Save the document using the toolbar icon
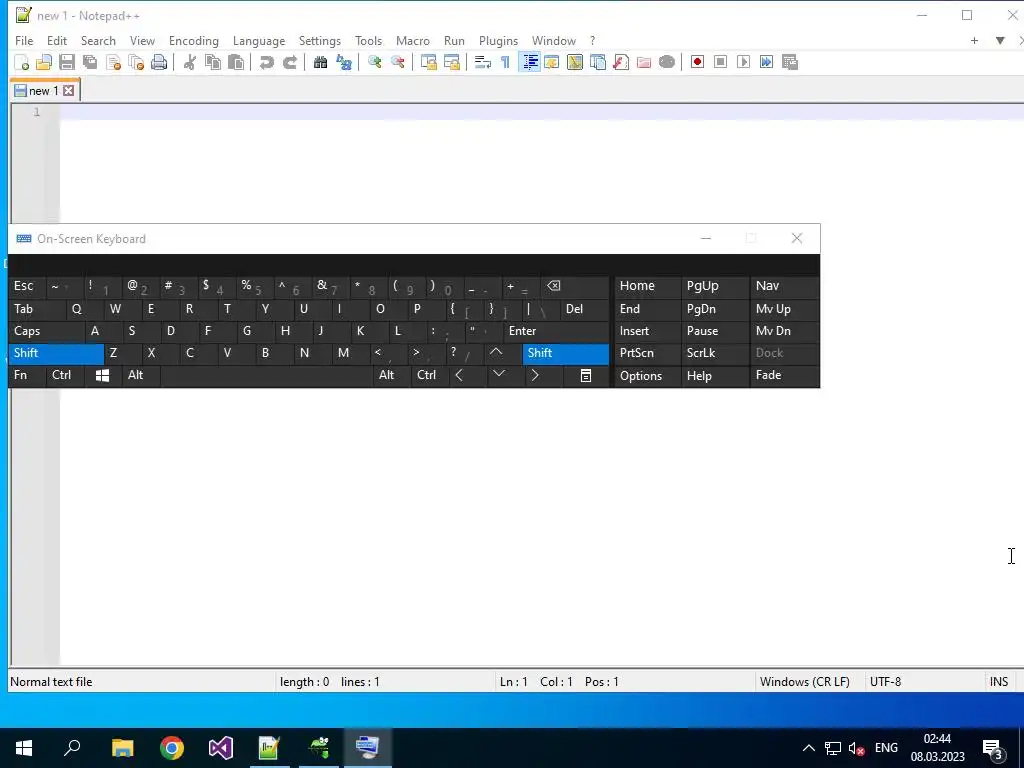This screenshot has width=1024, height=768. click(67, 62)
